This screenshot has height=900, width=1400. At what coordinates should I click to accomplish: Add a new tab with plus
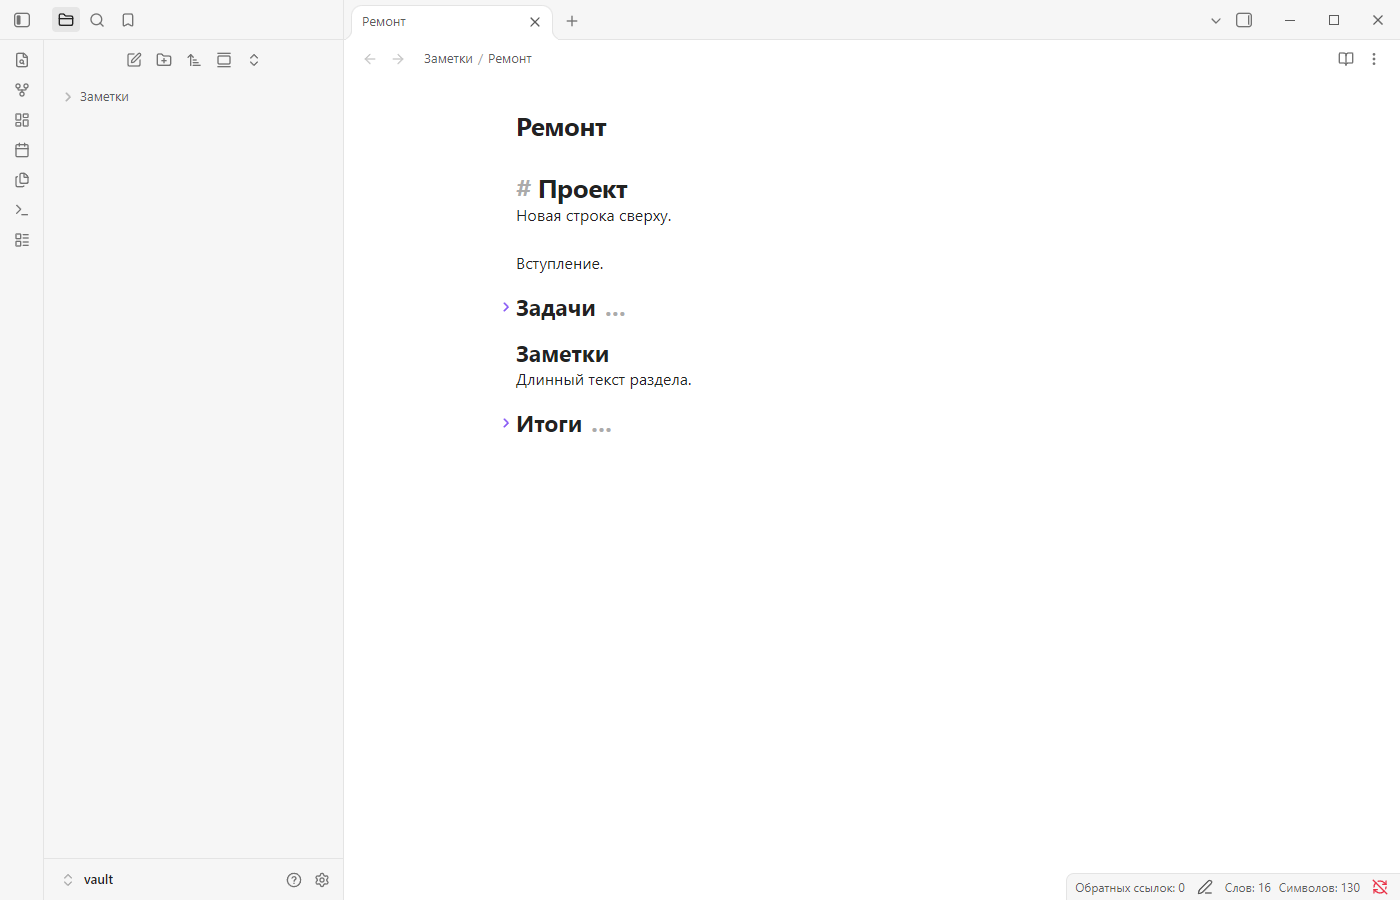pos(572,21)
